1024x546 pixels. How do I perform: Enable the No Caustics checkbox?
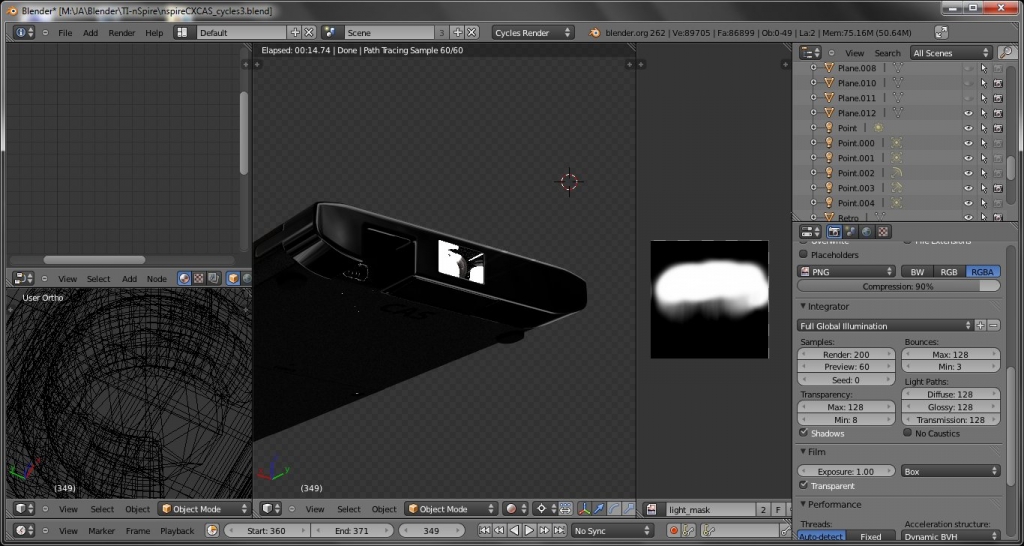pyautogui.click(x=907, y=432)
